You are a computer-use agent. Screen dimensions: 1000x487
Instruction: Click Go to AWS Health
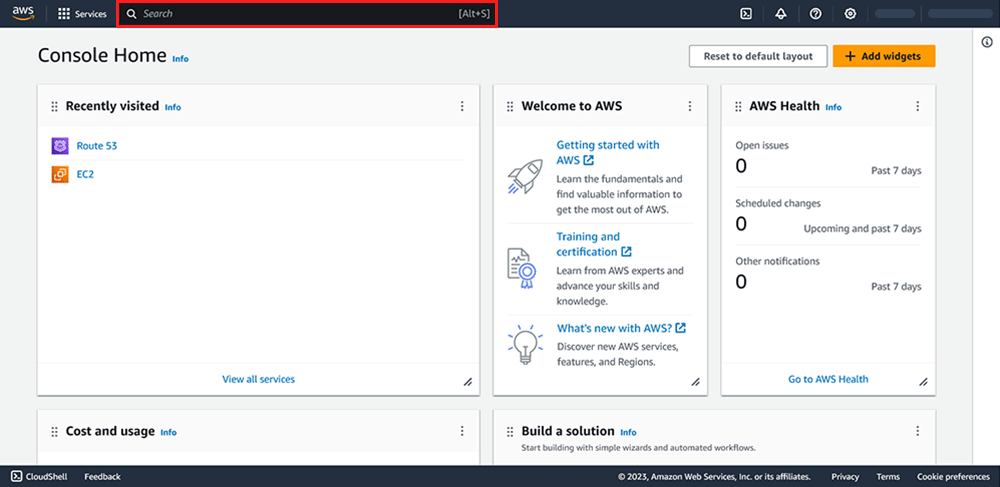tap(828, 379)
